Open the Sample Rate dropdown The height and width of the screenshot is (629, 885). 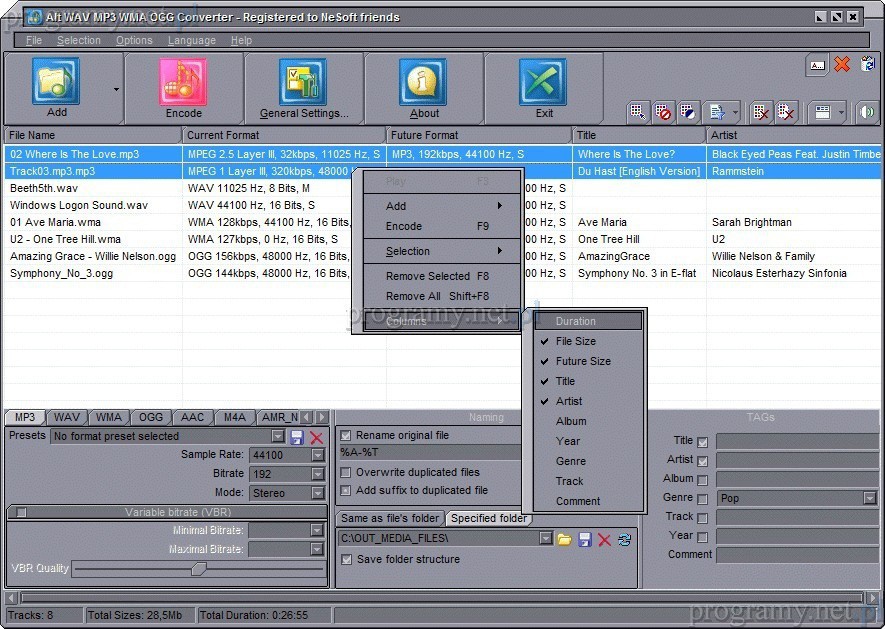318,455
